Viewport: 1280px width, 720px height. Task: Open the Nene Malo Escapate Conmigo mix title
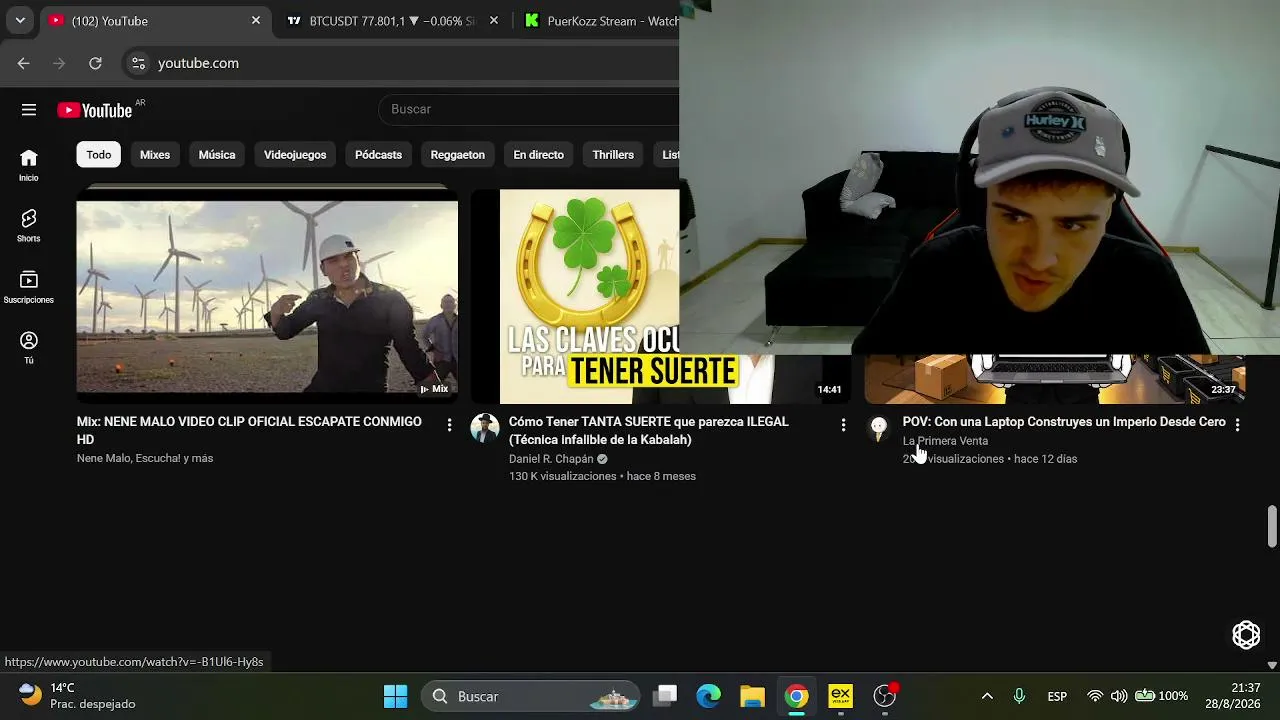click(249, 431)
